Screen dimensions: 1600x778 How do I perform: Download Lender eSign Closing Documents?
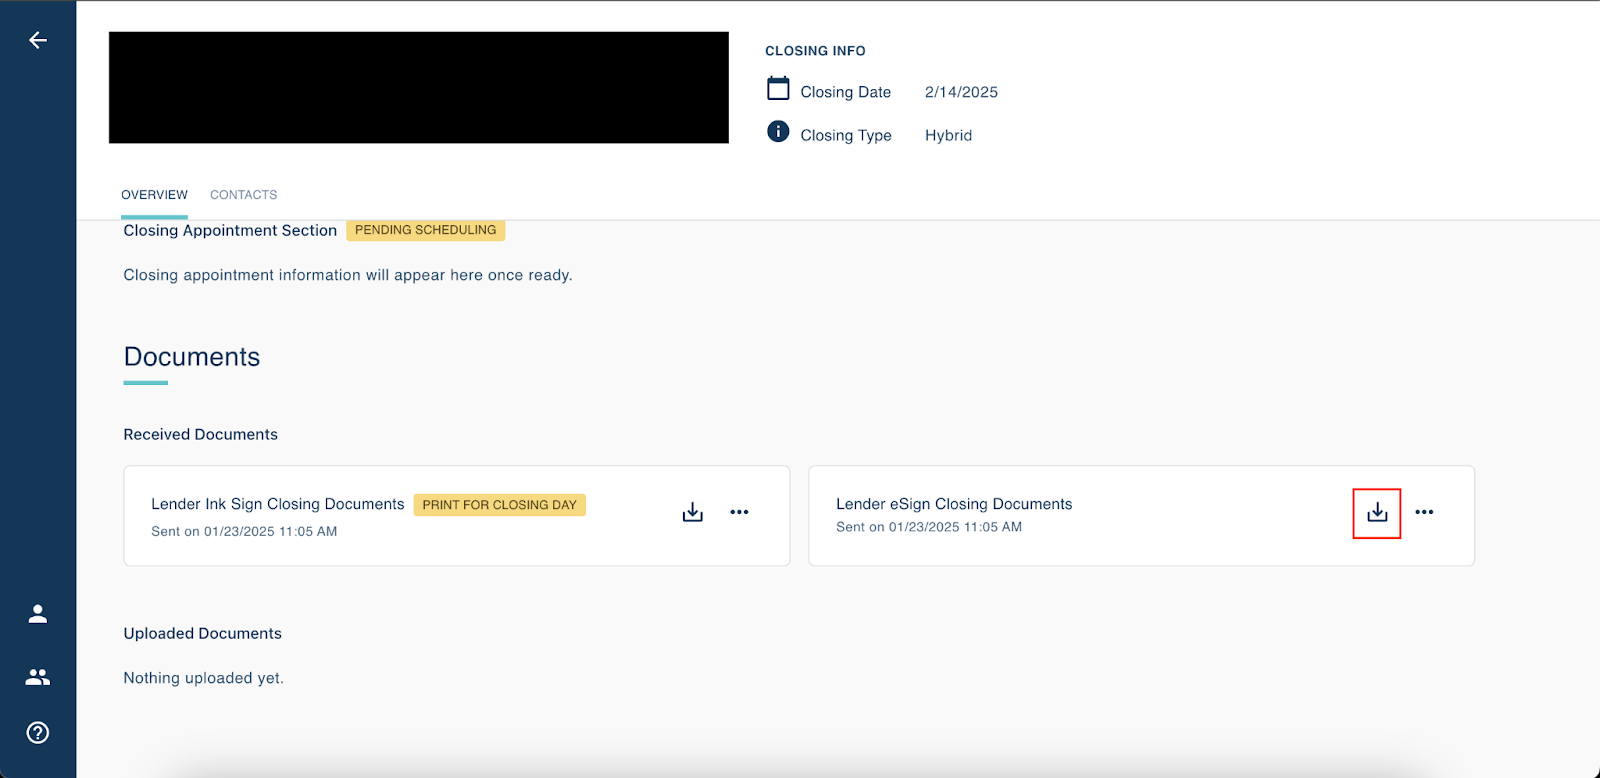coord(1377,512)
